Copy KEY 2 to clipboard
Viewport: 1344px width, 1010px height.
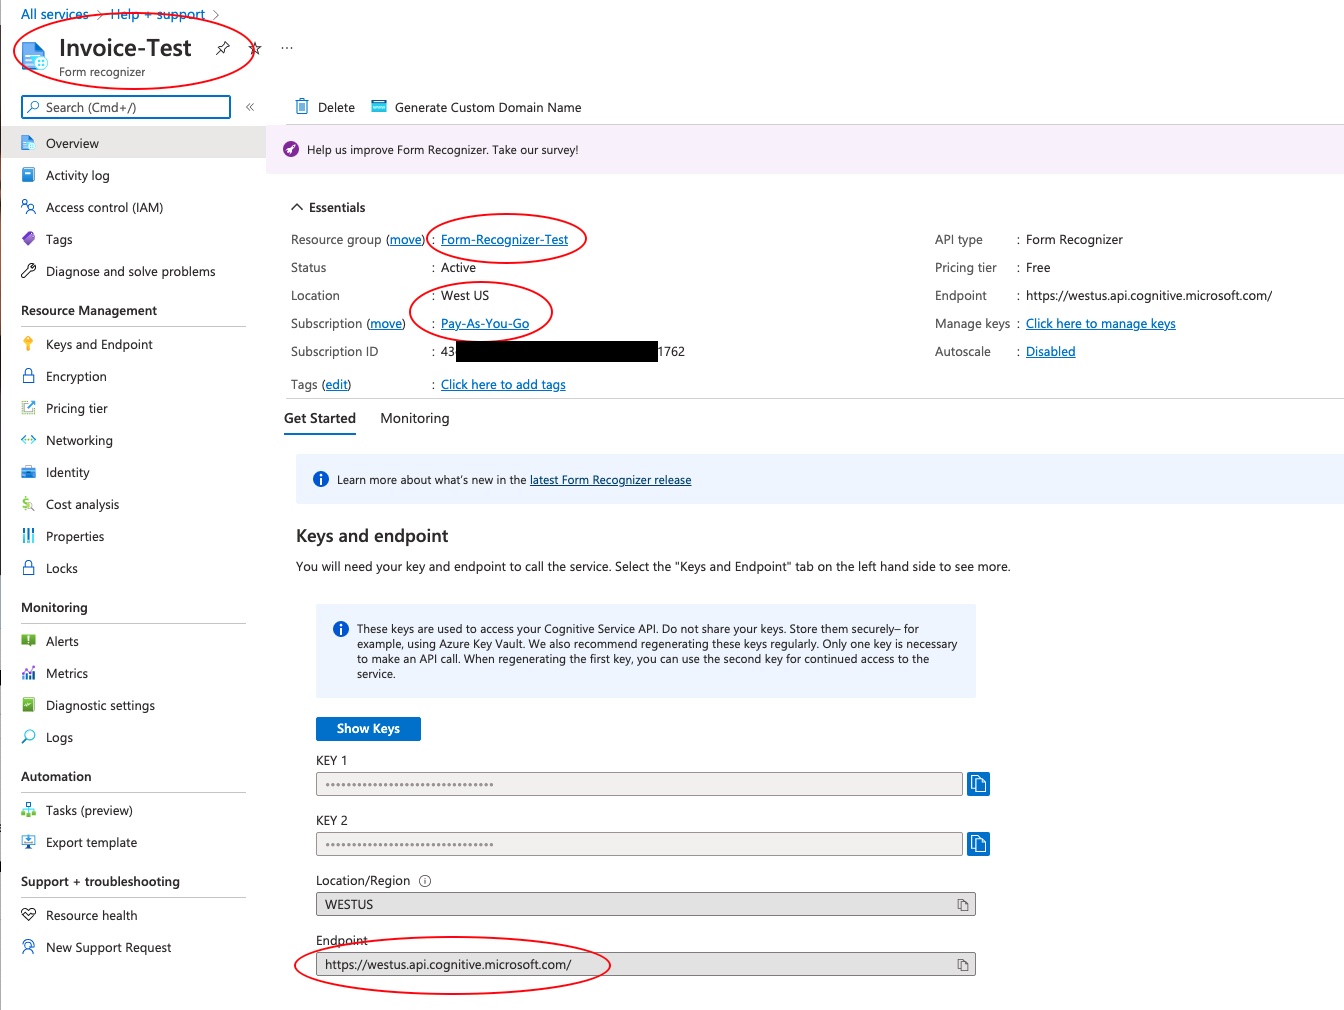point(978,844)
